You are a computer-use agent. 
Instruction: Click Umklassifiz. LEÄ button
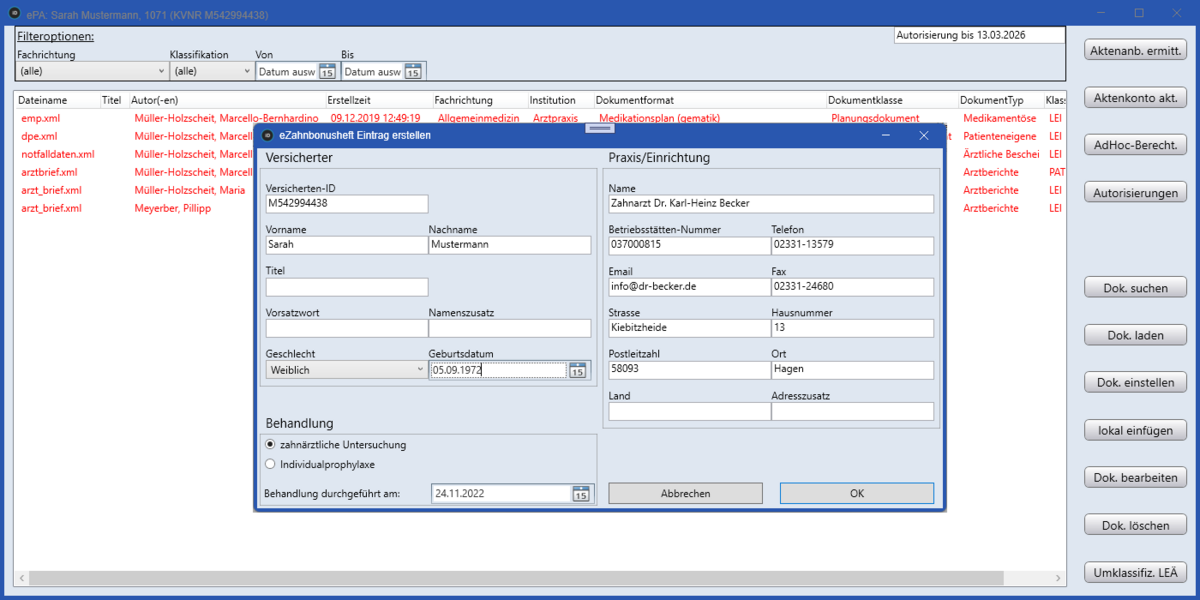click(x=1135, y=573)
